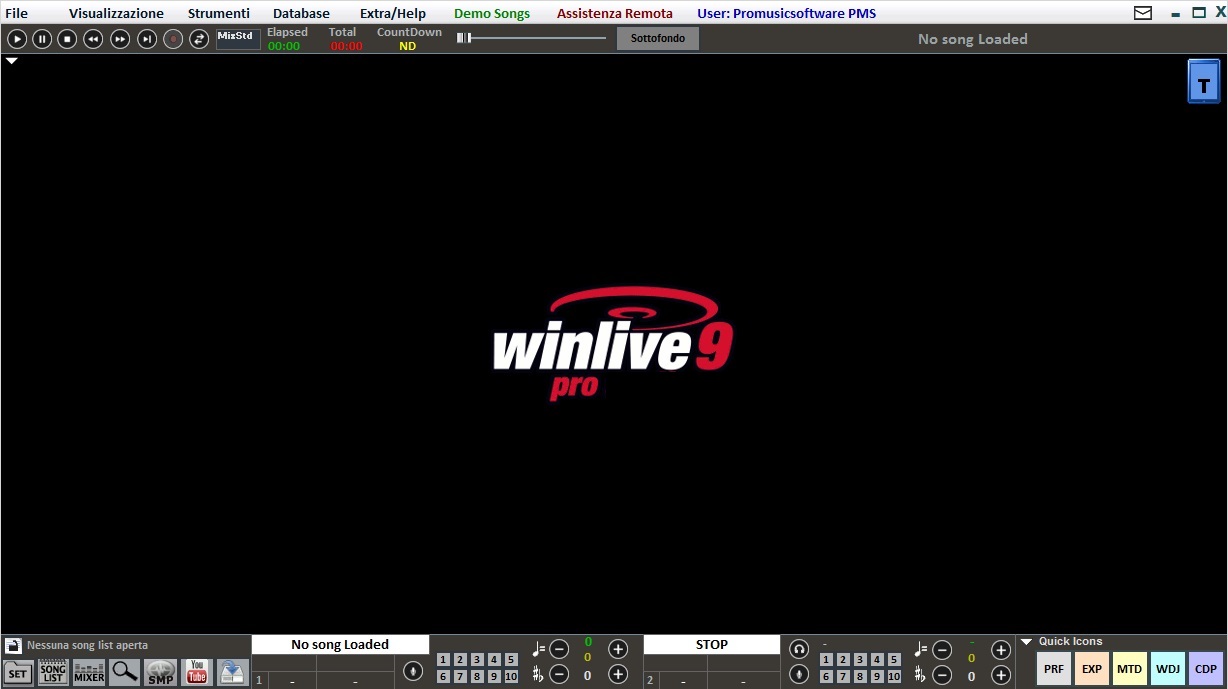Screen dimensions: 1228x689
Task: Select preset 1 in deck 1 number grid
Action: click(x=443, y=660)
